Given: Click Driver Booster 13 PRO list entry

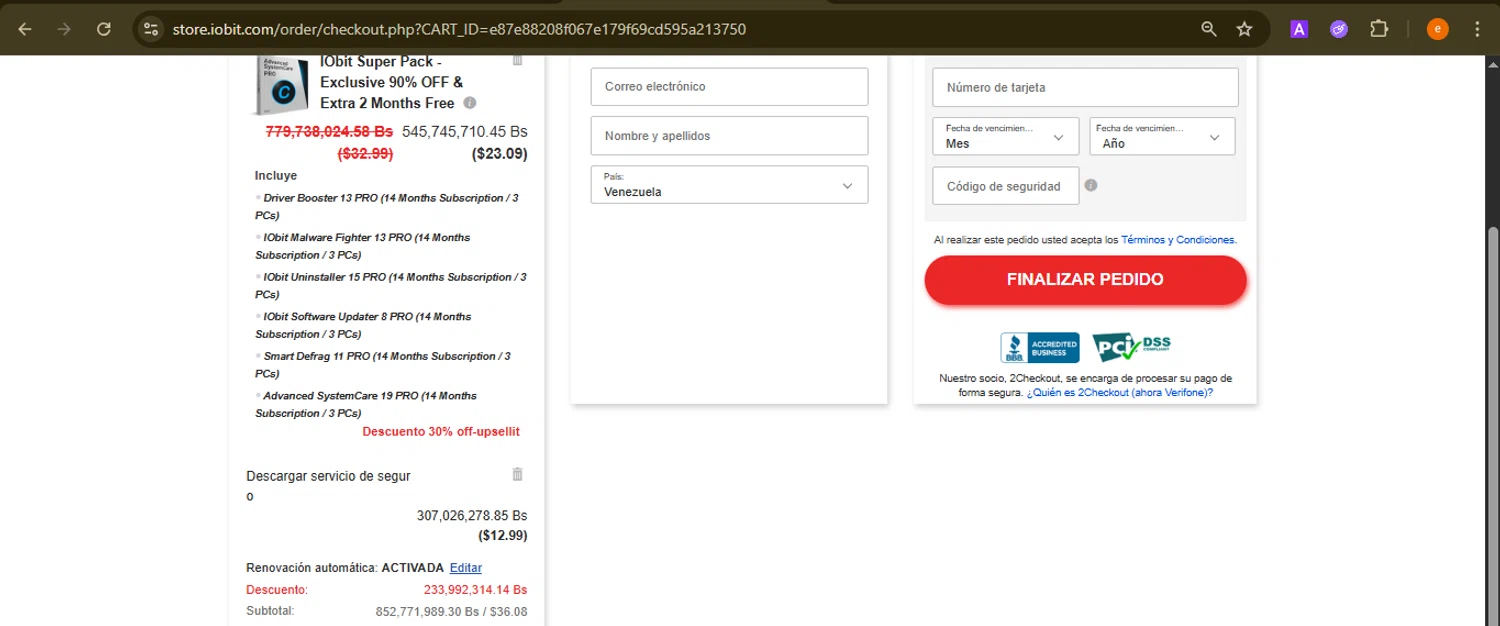Looking at the screenshot, I should pos(386,207).
